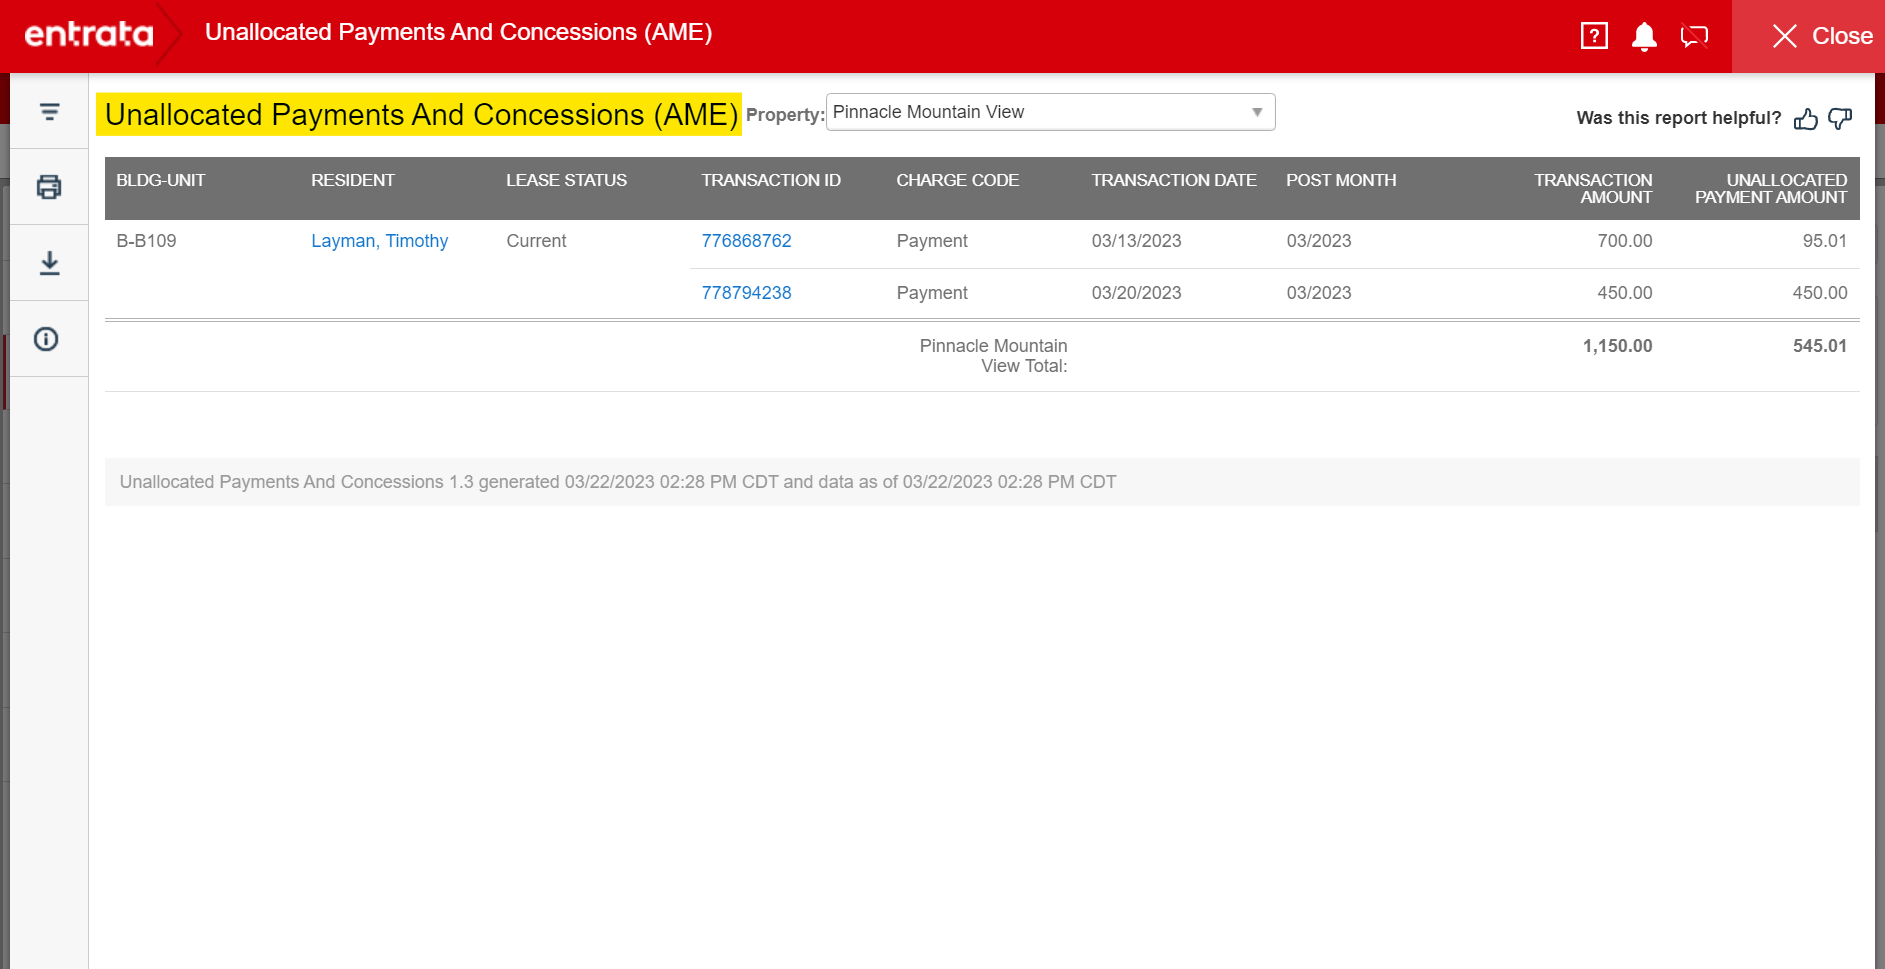
Task: Click LEASE STATUS column header
Action: pos(566,180)
